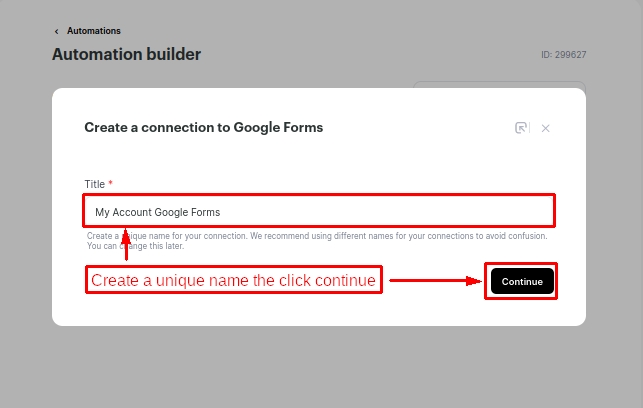The width and height of the screenshot is (643, 408).
Task: Click the red 'Create a unique name' annotation
Action: [233, 281]
